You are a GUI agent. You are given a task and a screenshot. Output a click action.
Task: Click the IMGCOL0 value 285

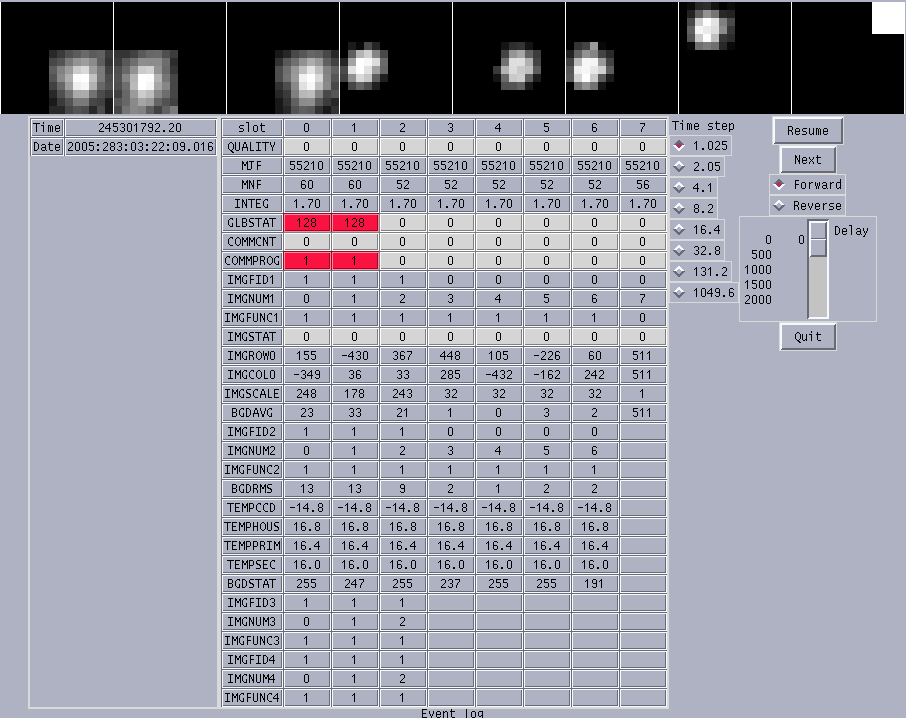[450, 375]
